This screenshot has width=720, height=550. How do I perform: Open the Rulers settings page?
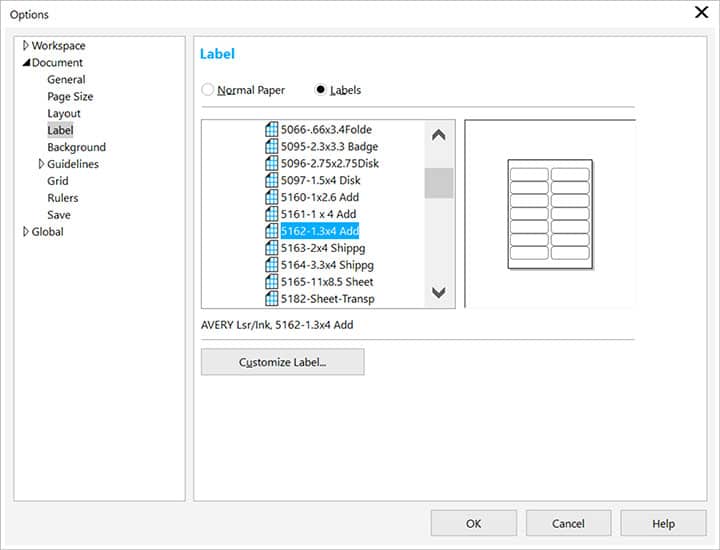pos(63,198)
